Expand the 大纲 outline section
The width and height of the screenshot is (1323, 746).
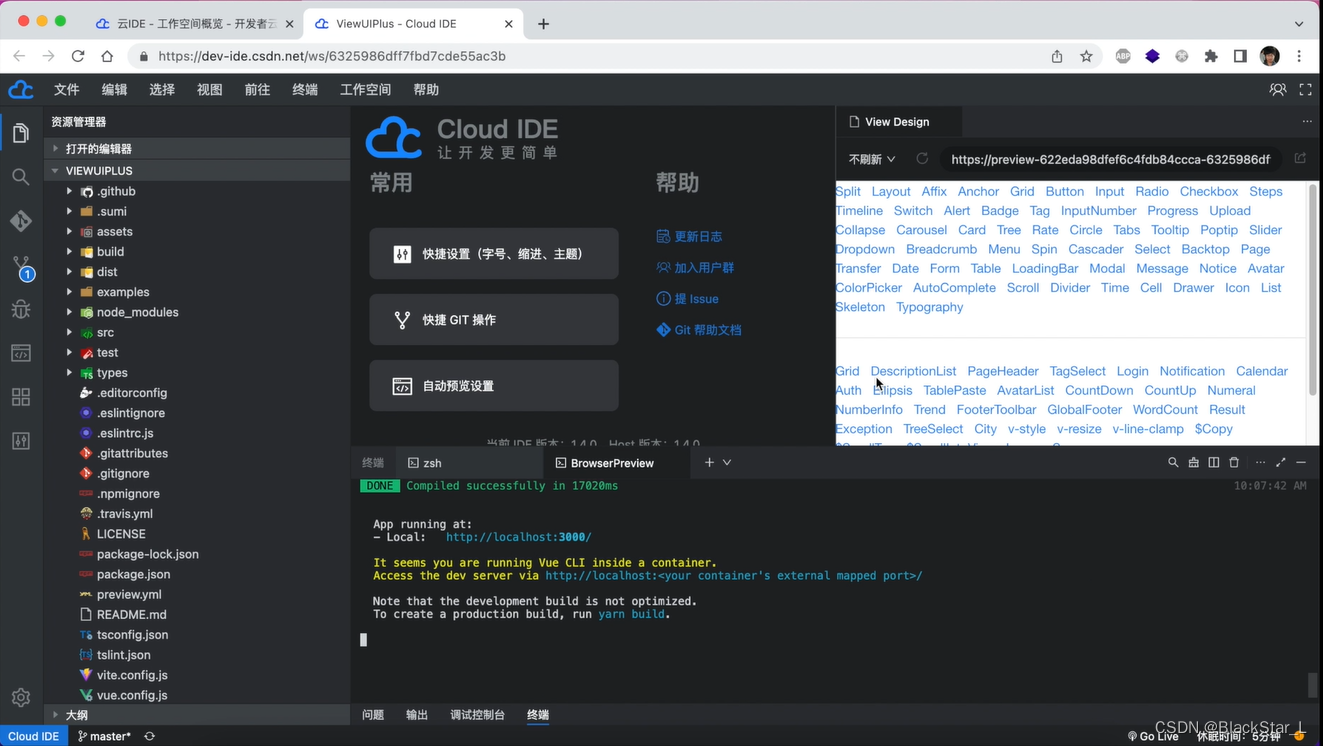[x=197, y=715]
